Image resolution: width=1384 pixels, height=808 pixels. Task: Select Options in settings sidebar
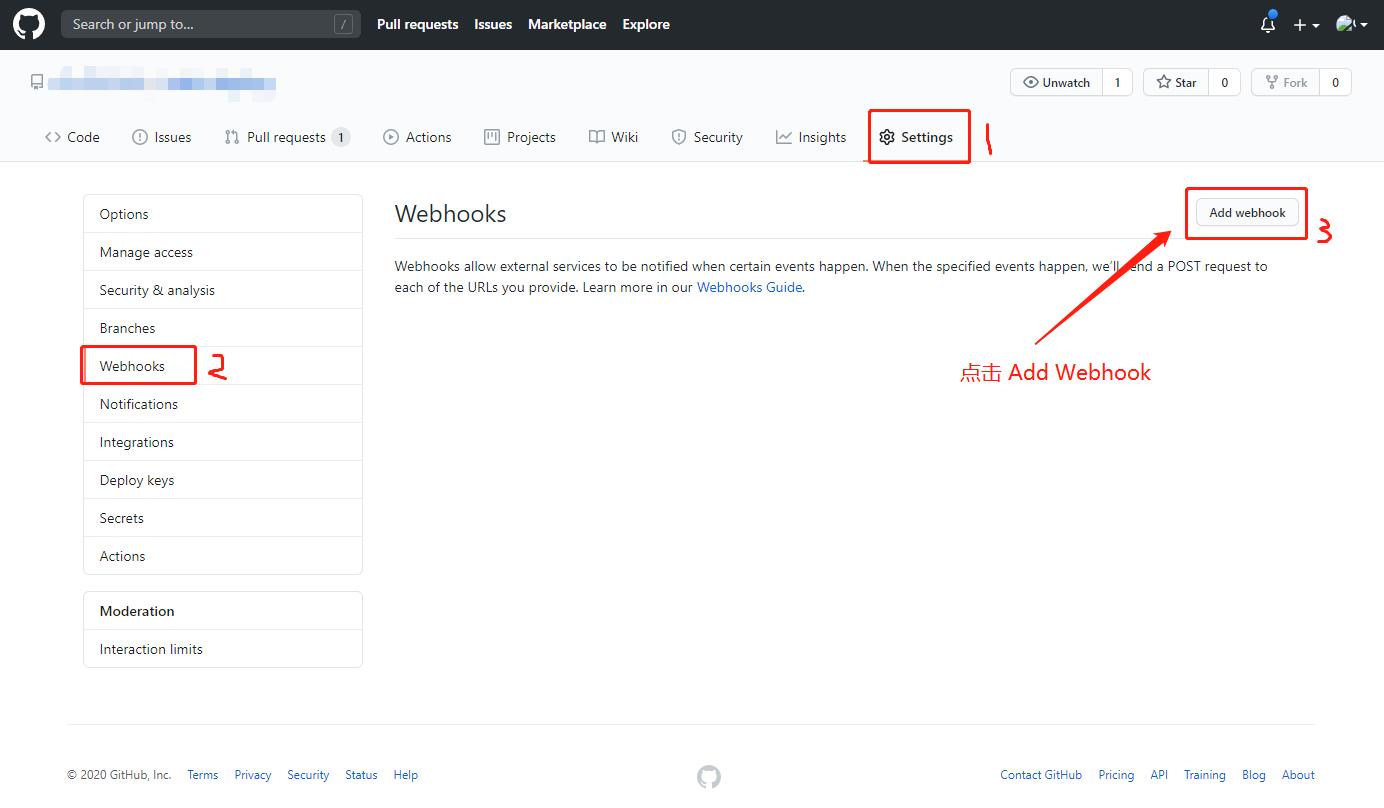[223, 214]
